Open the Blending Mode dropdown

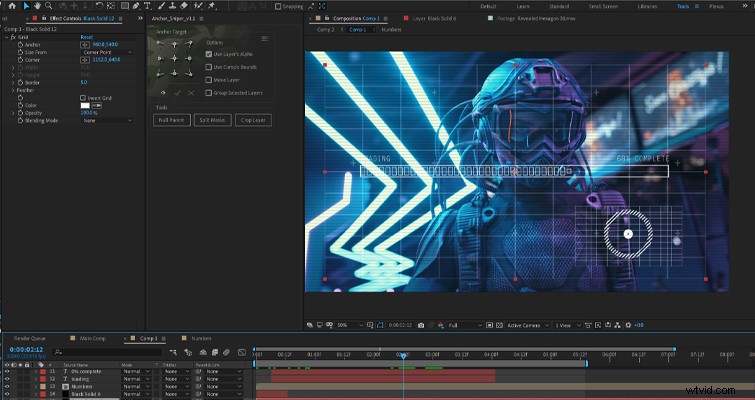(107, 120)
